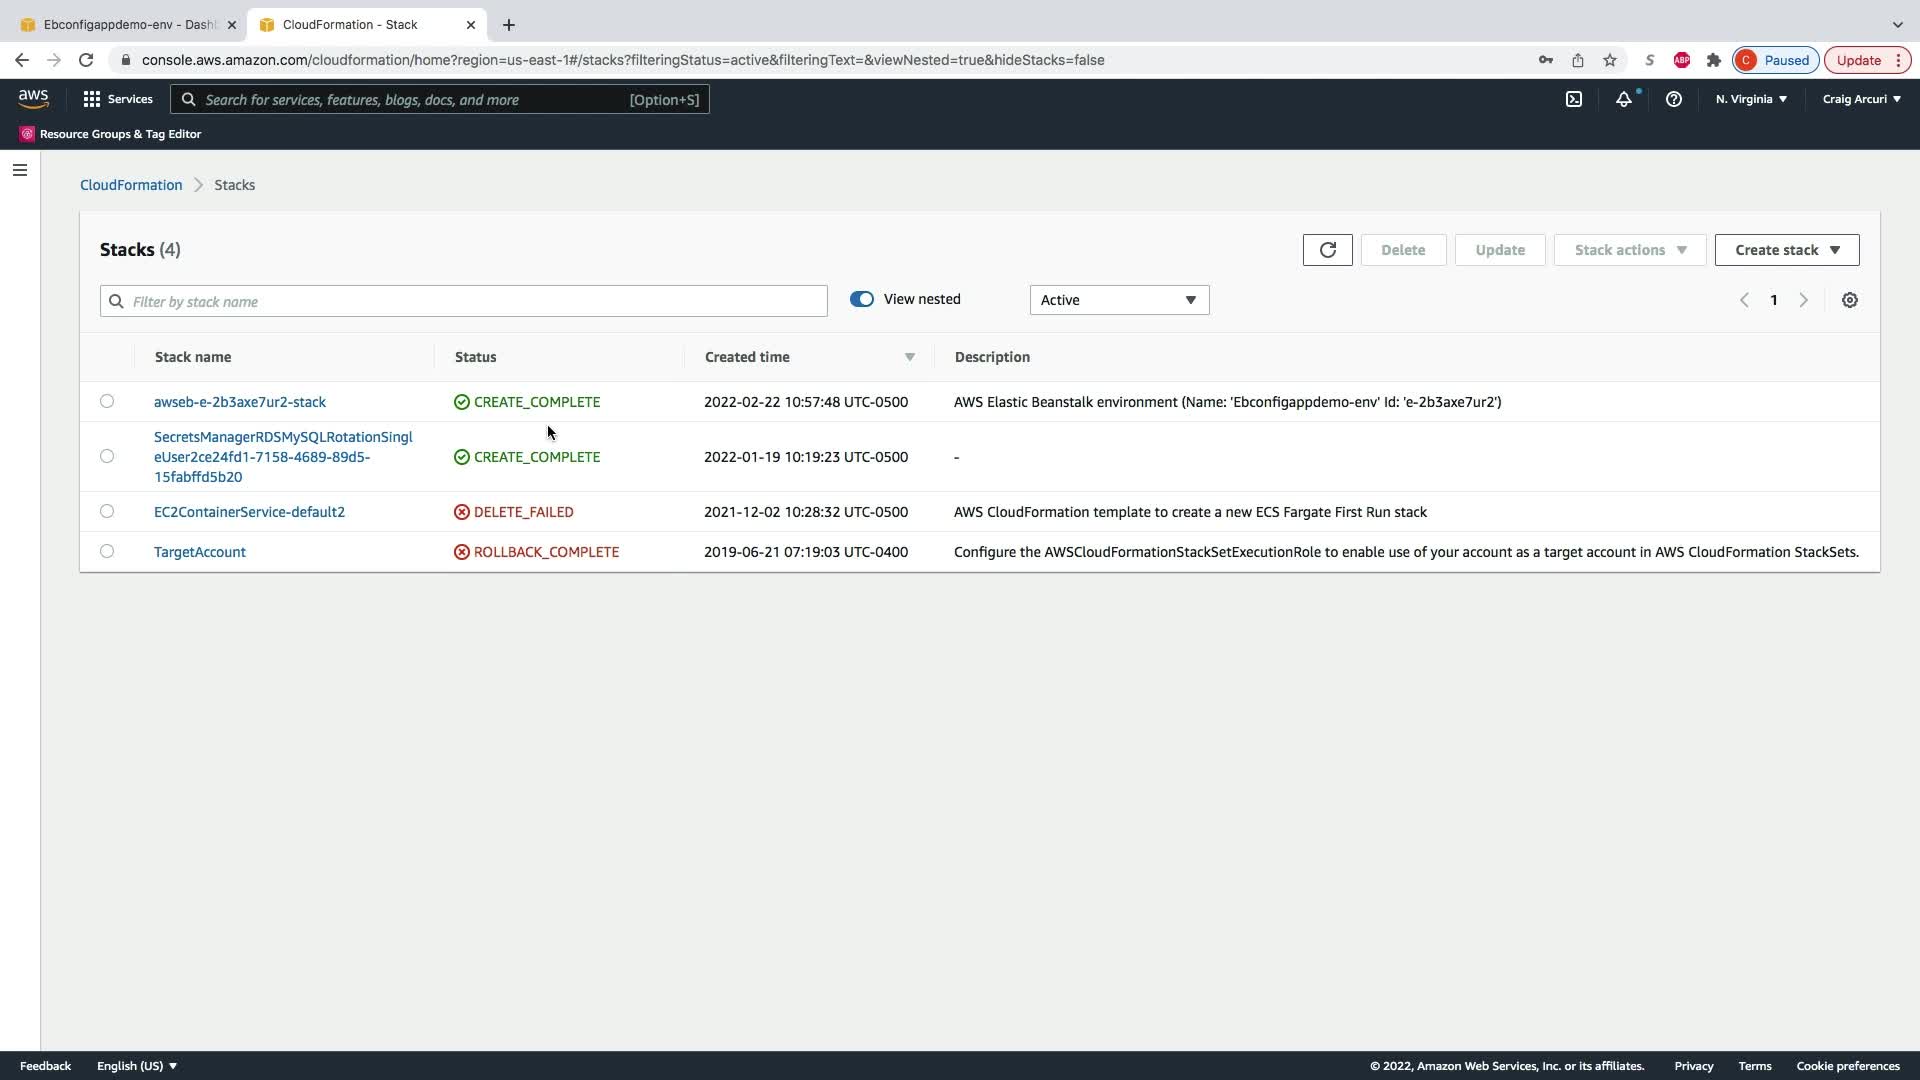Image resolution: width=1920 pixels, height=1080 pixels.
Task: Click the CloudFormation breadcrumb link
Action: [x=131, y=185]
